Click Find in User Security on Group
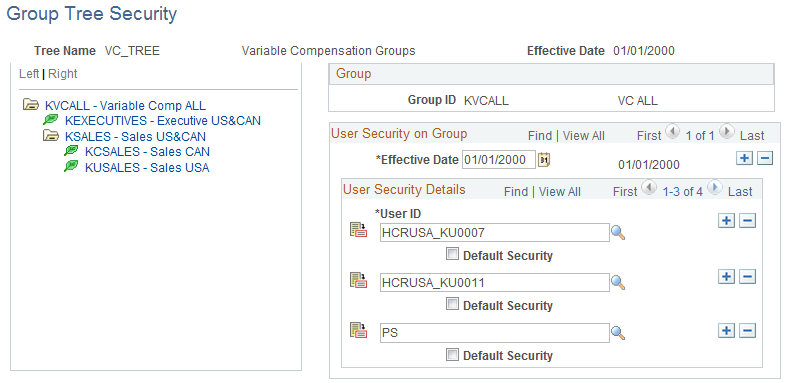785x383 pixels. coord(540,136)
